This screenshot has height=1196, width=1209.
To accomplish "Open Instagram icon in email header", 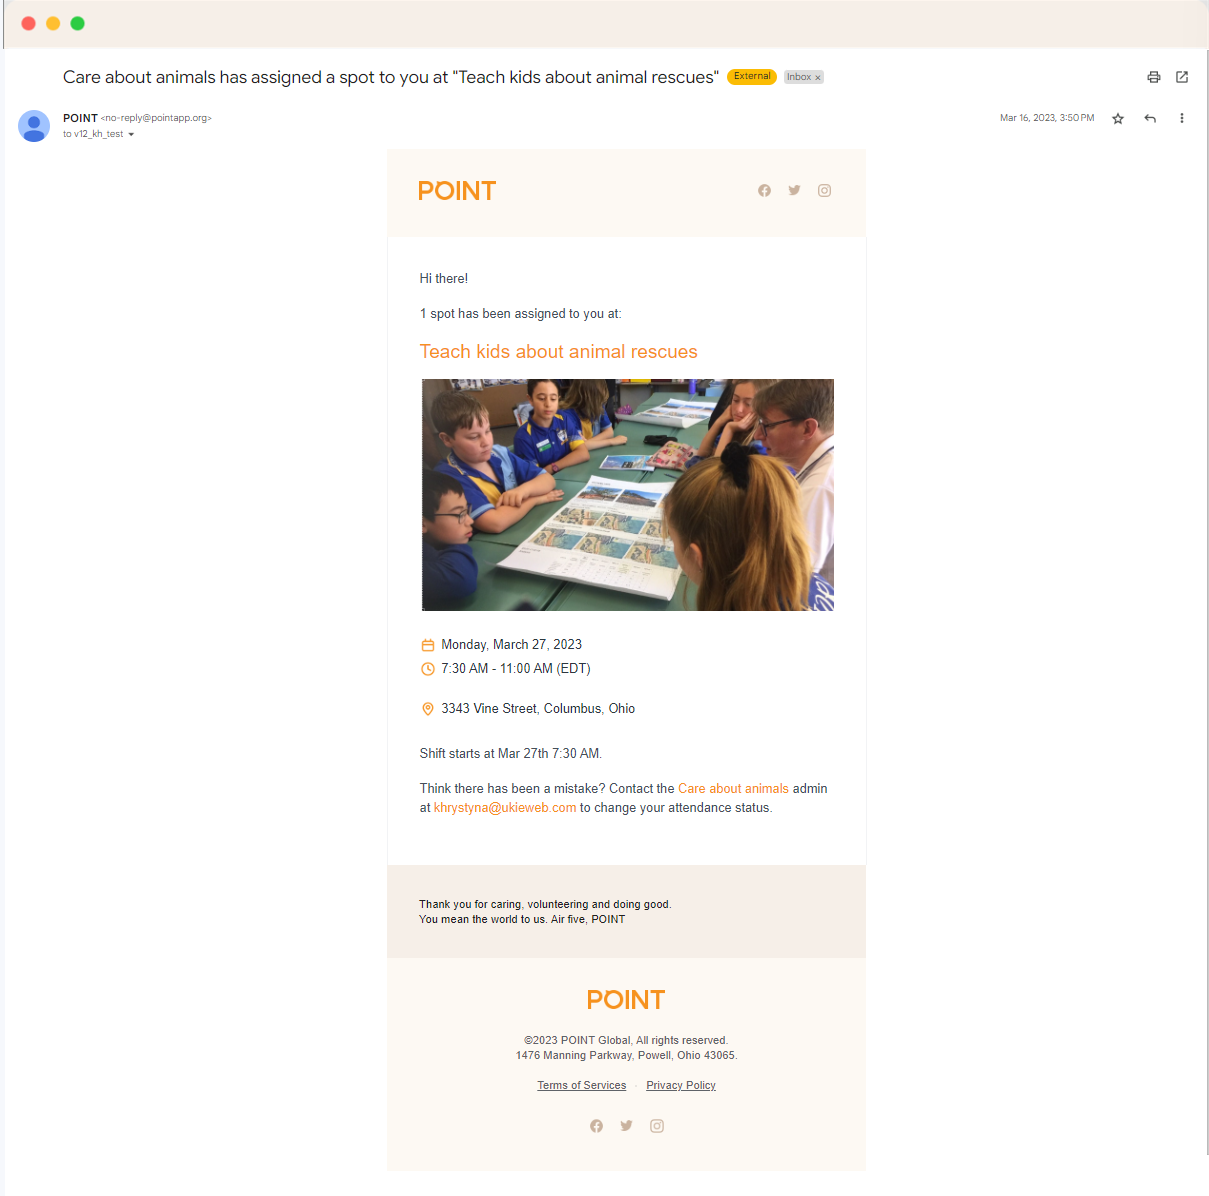I will 824,190.
